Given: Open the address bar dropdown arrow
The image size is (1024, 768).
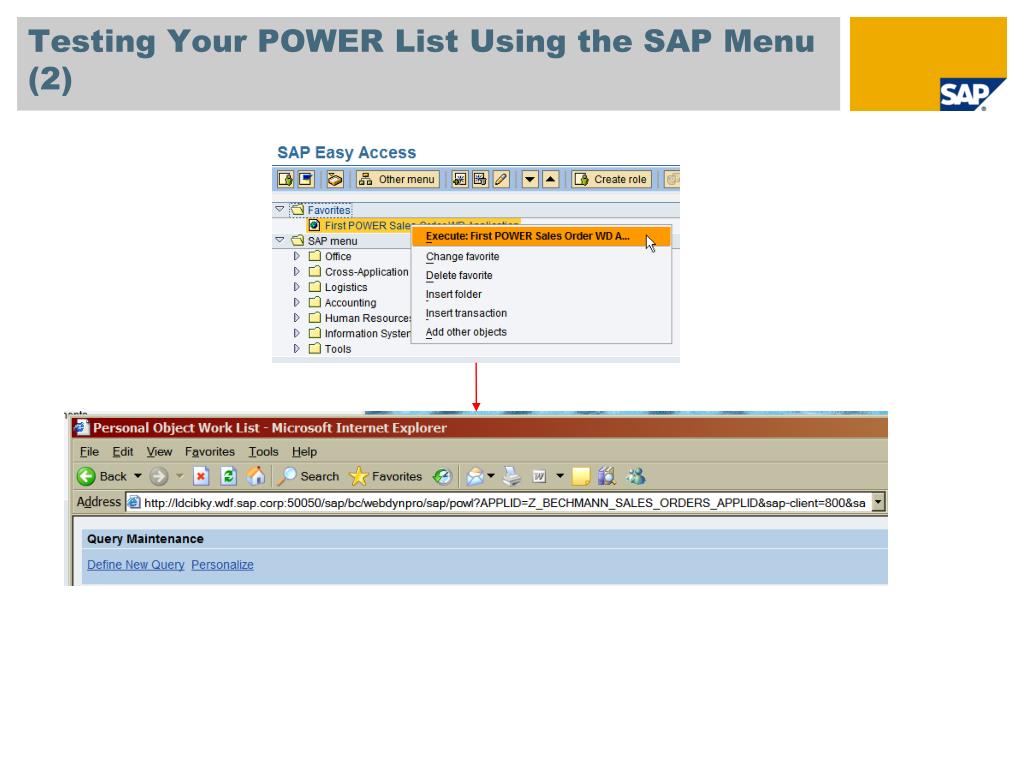Looking at the screenshot, I should [878, 502].
